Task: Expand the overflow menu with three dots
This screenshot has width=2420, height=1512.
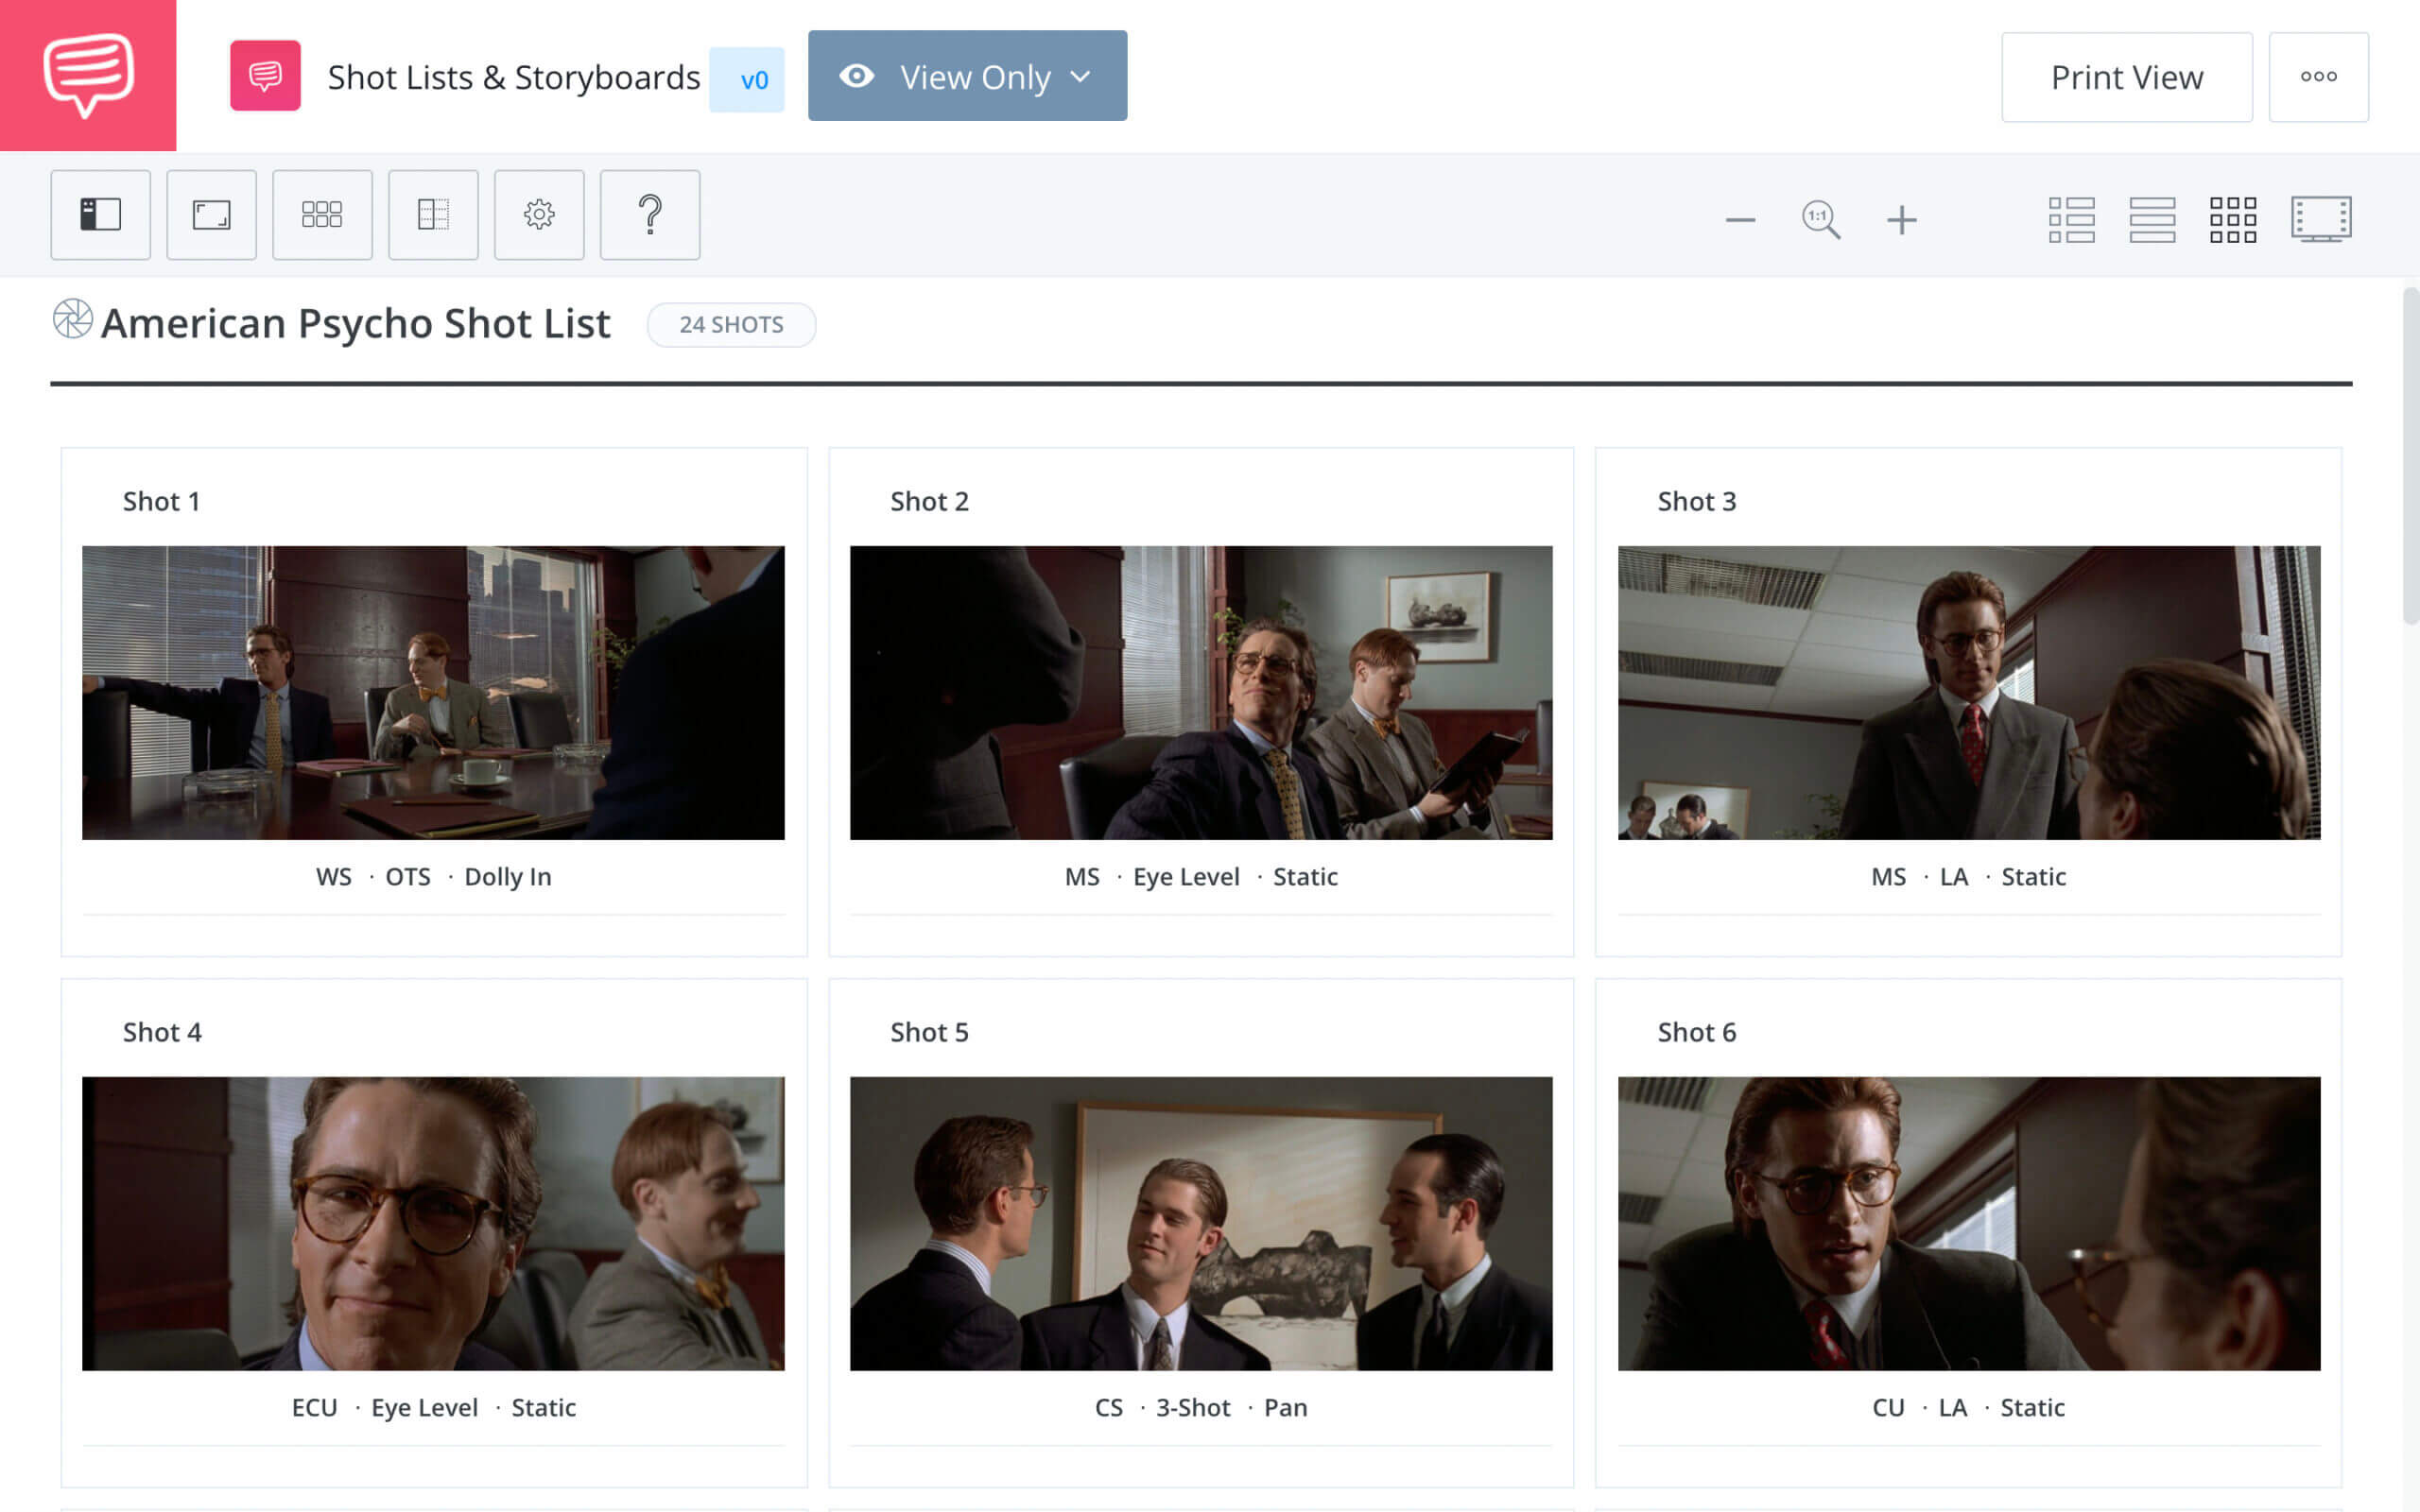Action: coord(2317,77)
